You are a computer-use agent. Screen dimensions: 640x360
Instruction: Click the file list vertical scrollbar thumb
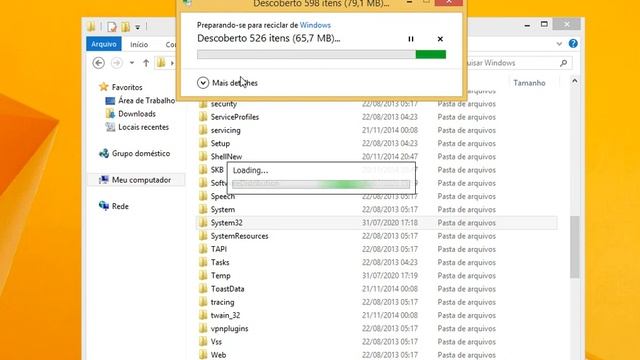[x=575, y=247]
